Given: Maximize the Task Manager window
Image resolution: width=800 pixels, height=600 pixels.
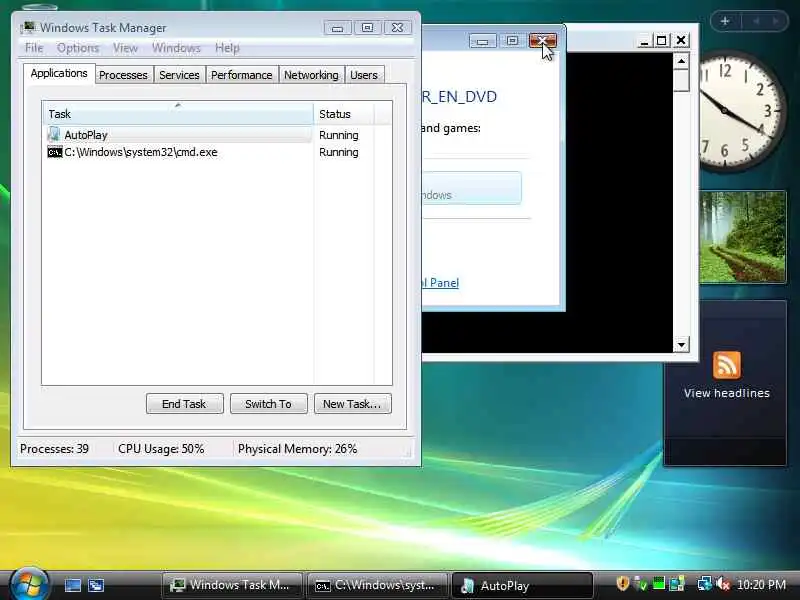Looking at the screenshot, I should 367,28.
